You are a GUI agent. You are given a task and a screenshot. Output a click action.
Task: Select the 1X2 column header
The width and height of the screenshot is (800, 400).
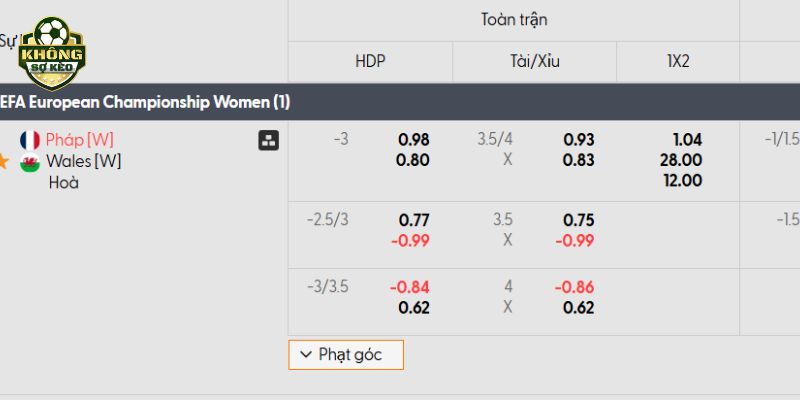pyautogui.click(x=678, y=62)
